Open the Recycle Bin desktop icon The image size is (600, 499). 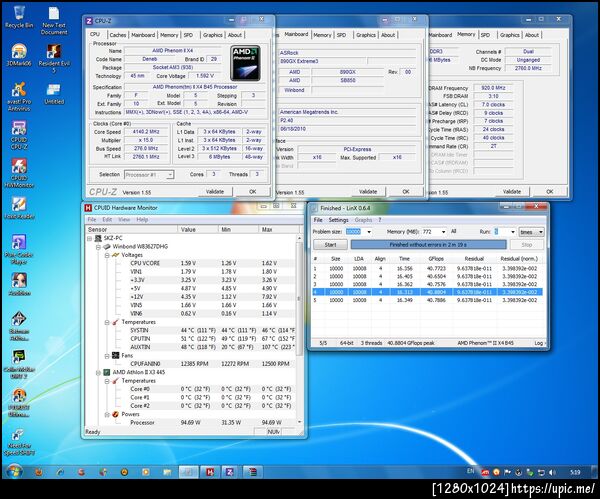[x=19, y=17]
